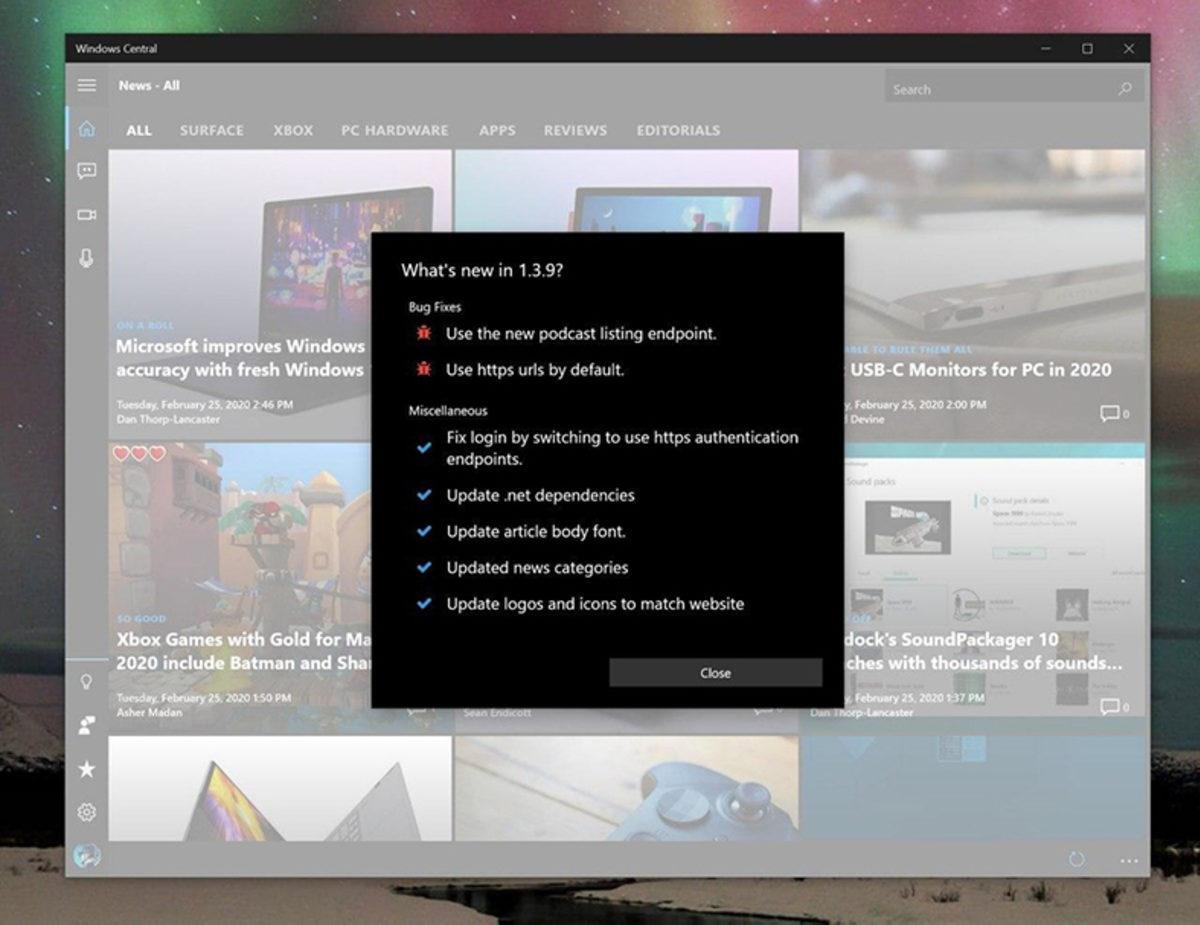Viewport: 1200px width, 925px height.
Task: Expand the hamburger navigation menu
Action: point(86,85)
